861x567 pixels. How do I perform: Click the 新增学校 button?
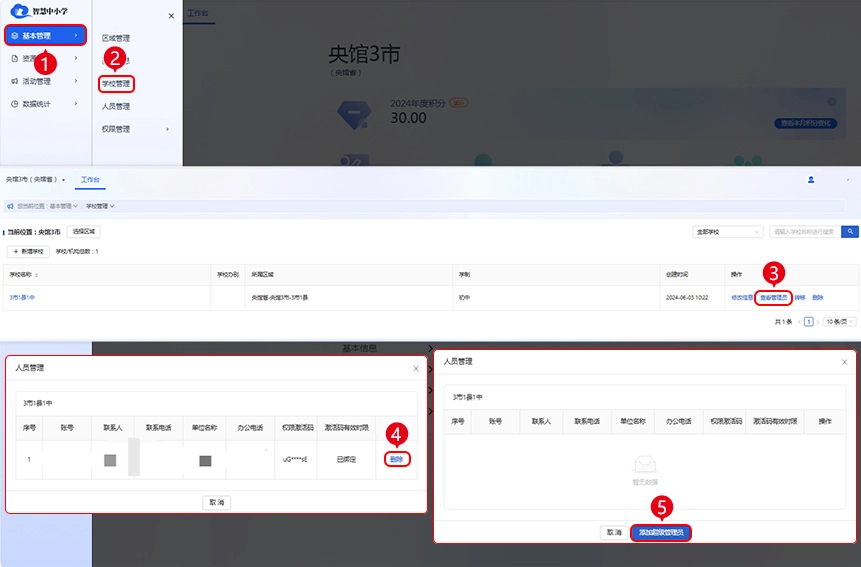click(x=28, y=251)
